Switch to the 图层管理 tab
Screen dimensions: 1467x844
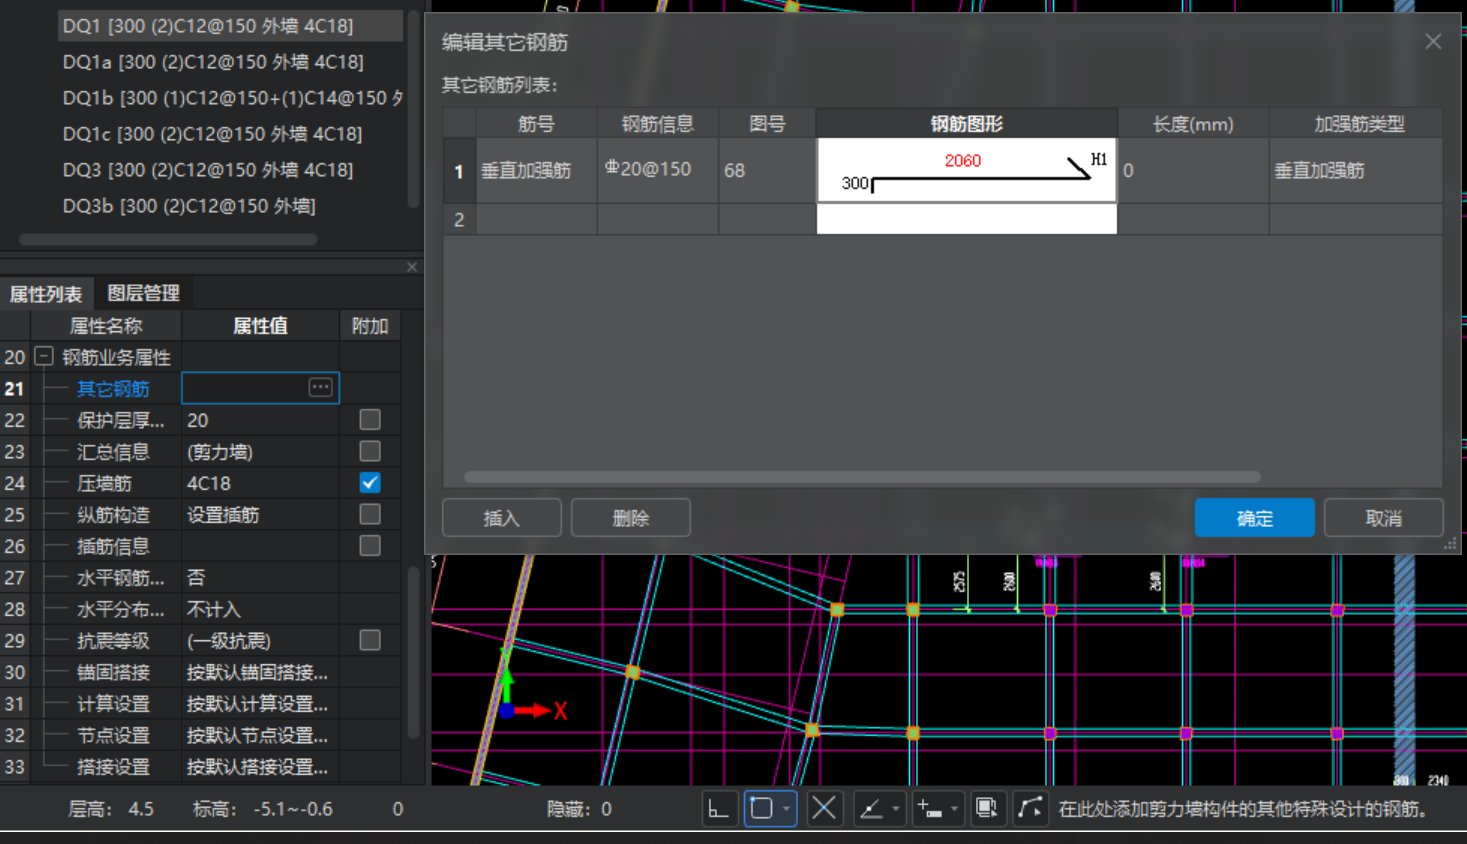coord(143,293)
